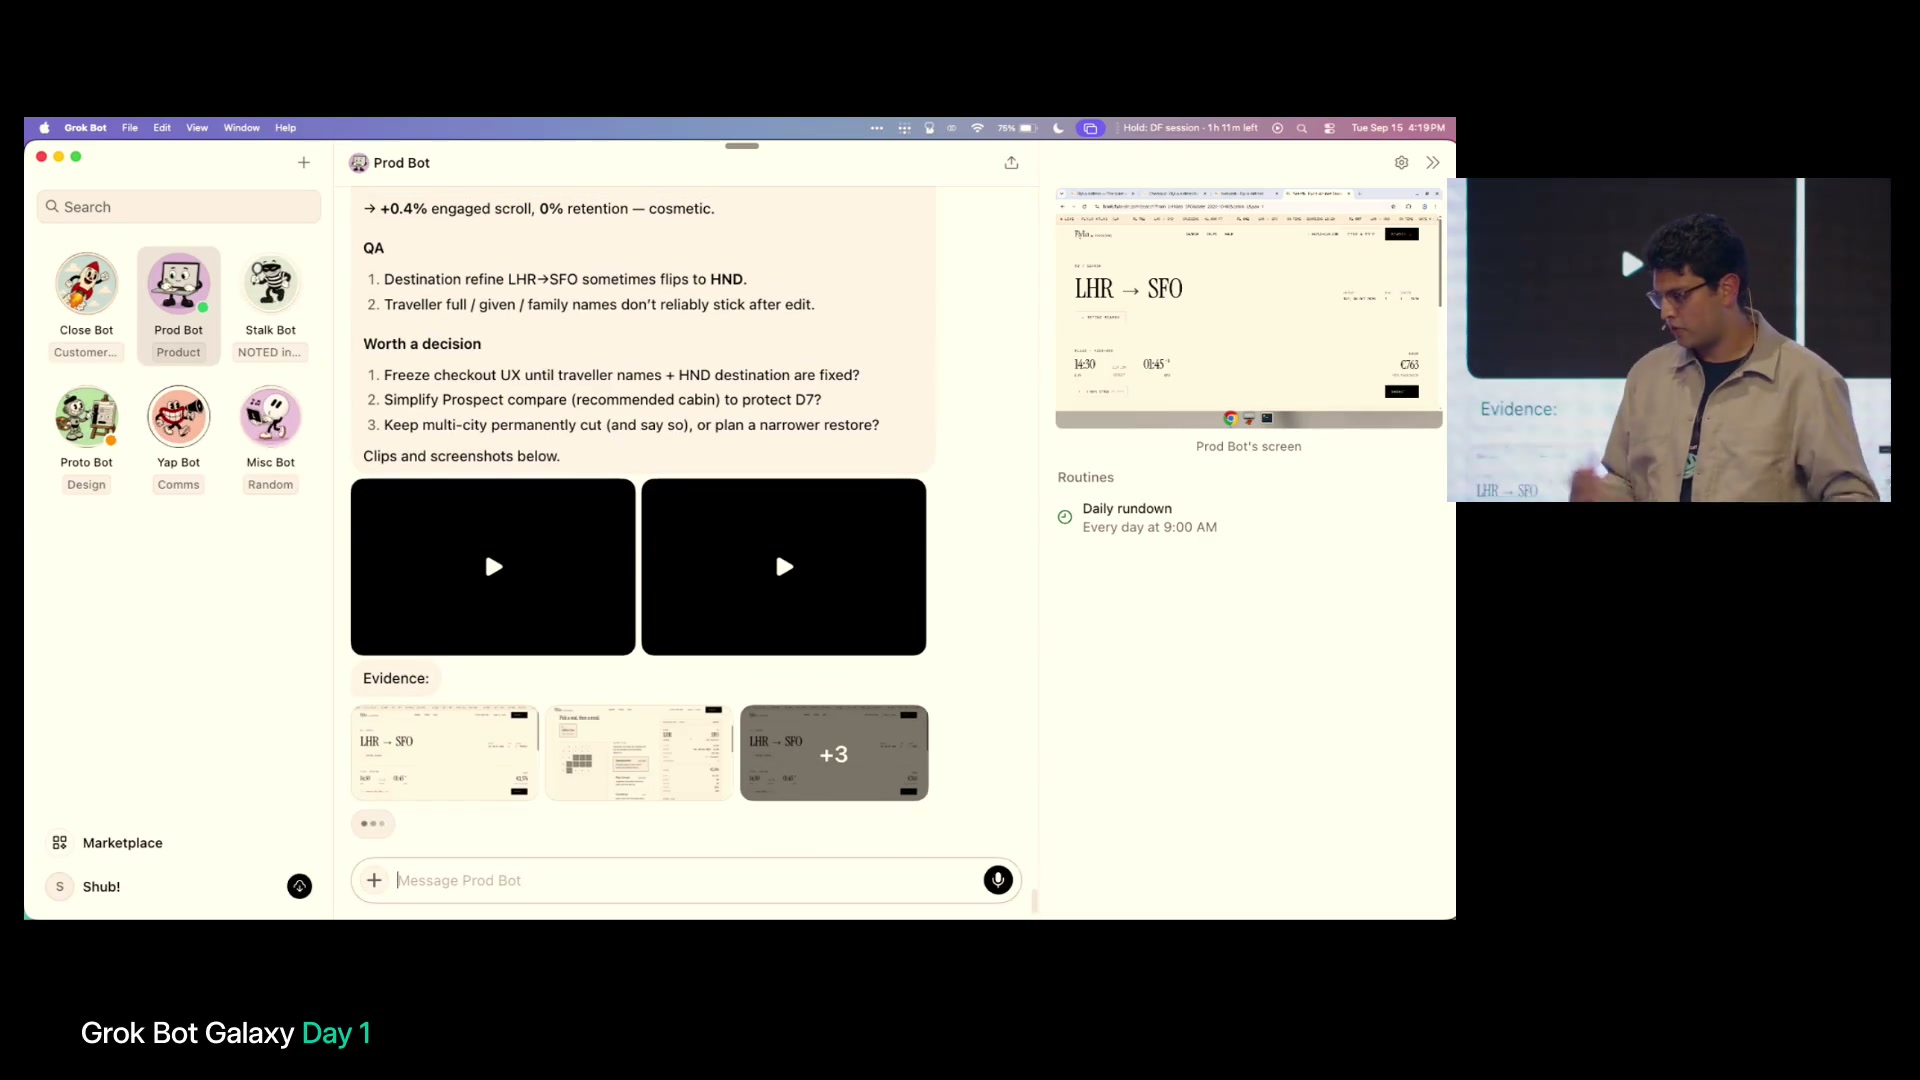Screen dimensions: 1920x1080
Task: Open the Grok Bot app menu
Action: [x=85, y=128]
